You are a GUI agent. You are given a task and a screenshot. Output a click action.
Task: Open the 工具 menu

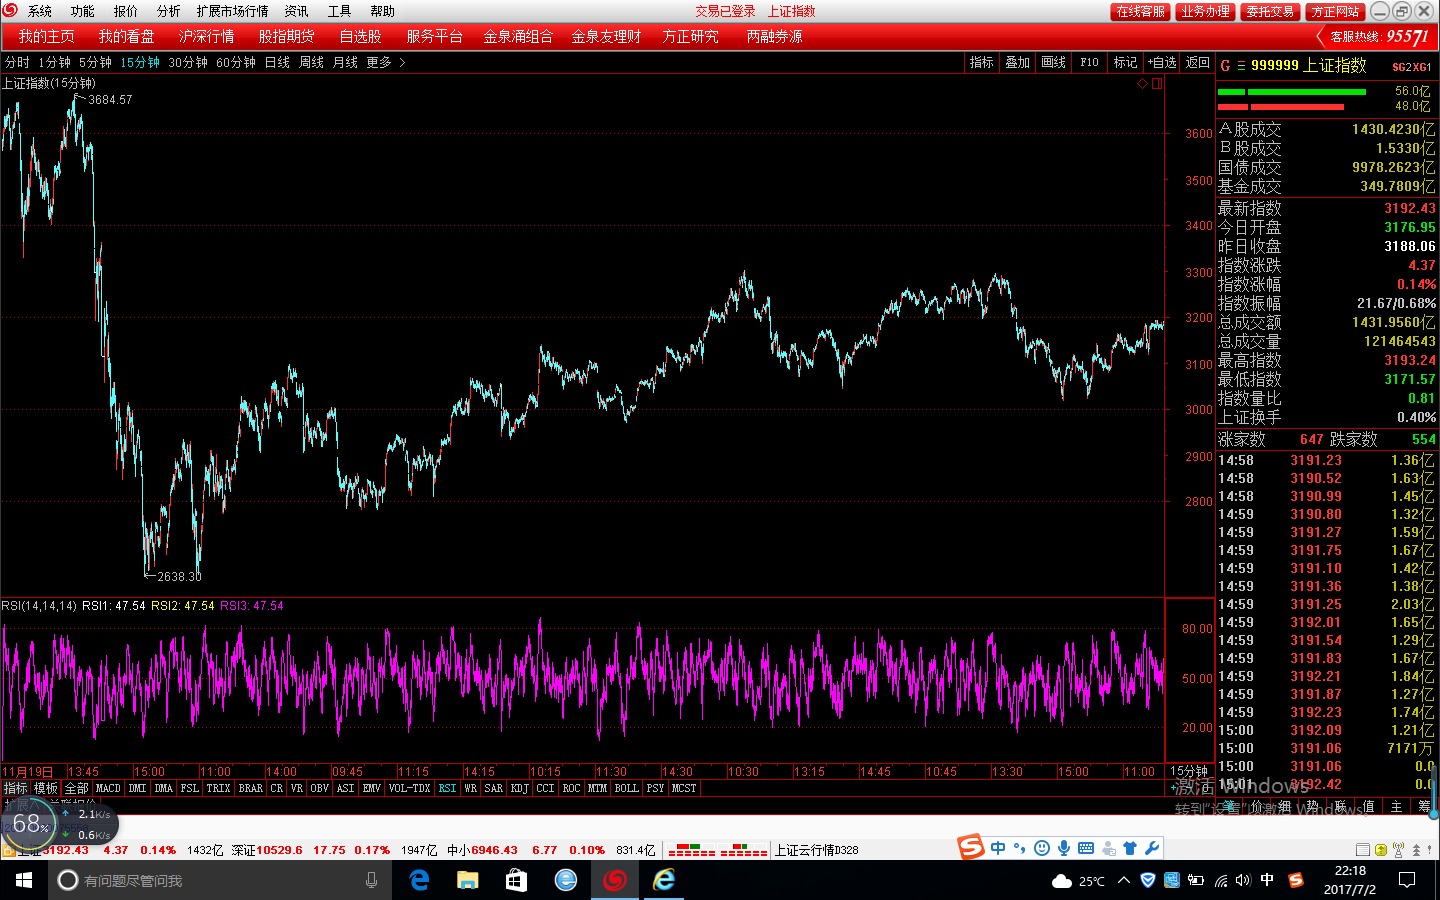(x=339, y=11)
